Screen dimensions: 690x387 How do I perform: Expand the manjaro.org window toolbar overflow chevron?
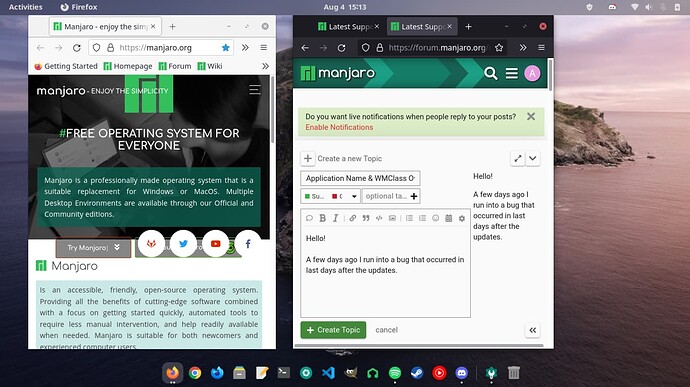pyautogui.click(x=245, y=48)
